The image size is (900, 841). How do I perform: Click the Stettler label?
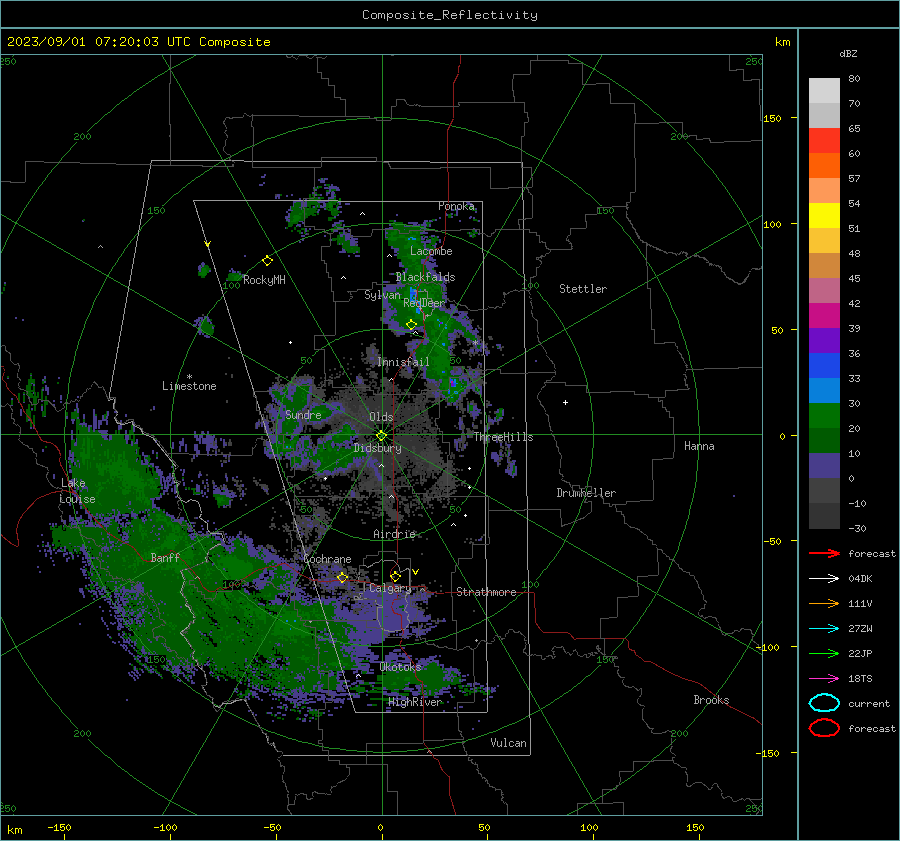pyautogui.click(x=583, y=289)
